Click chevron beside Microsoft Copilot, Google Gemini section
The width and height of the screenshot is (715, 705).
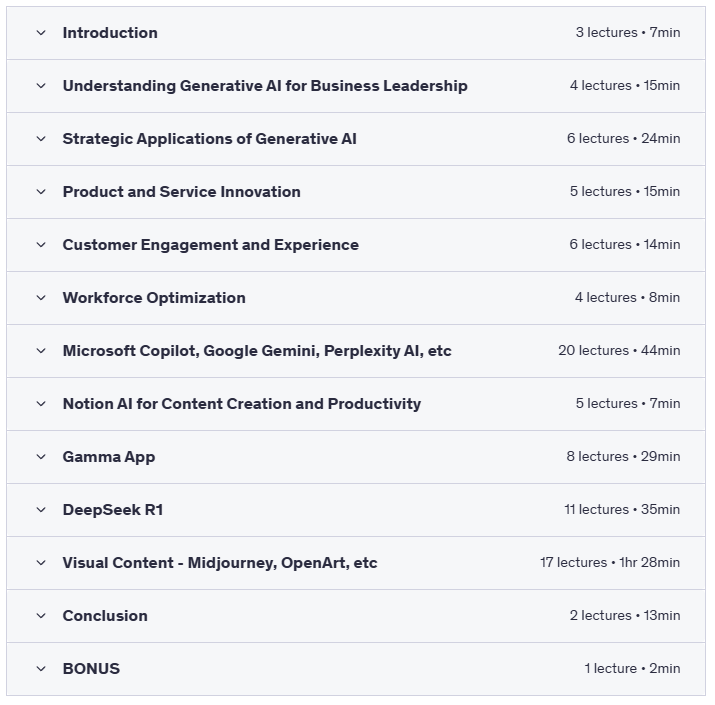click(x=41, y=351)
